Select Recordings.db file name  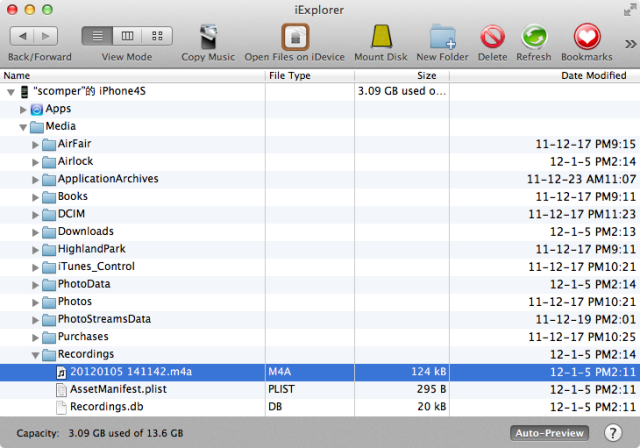pos(107,407)
